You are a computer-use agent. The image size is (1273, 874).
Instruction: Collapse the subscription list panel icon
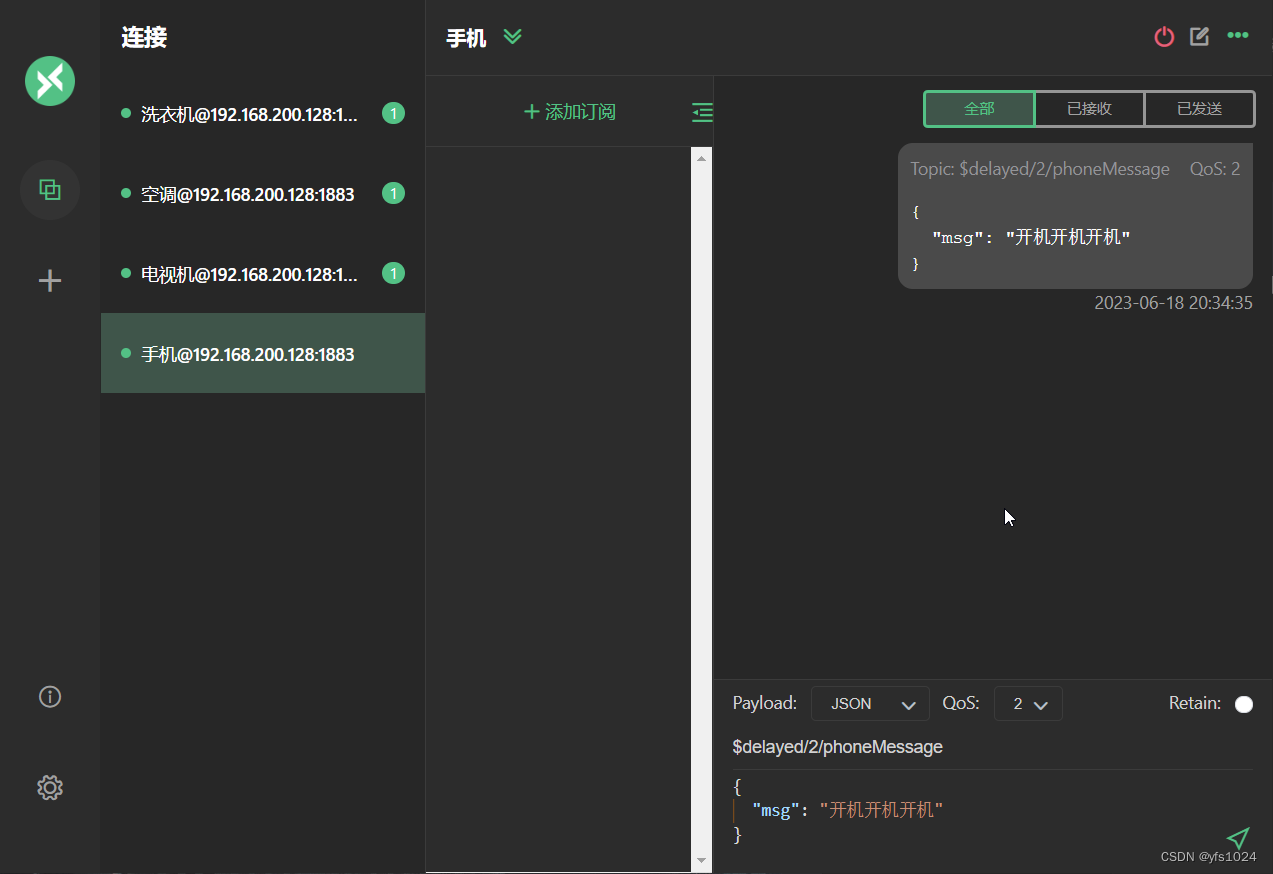(x=702, y=112)
